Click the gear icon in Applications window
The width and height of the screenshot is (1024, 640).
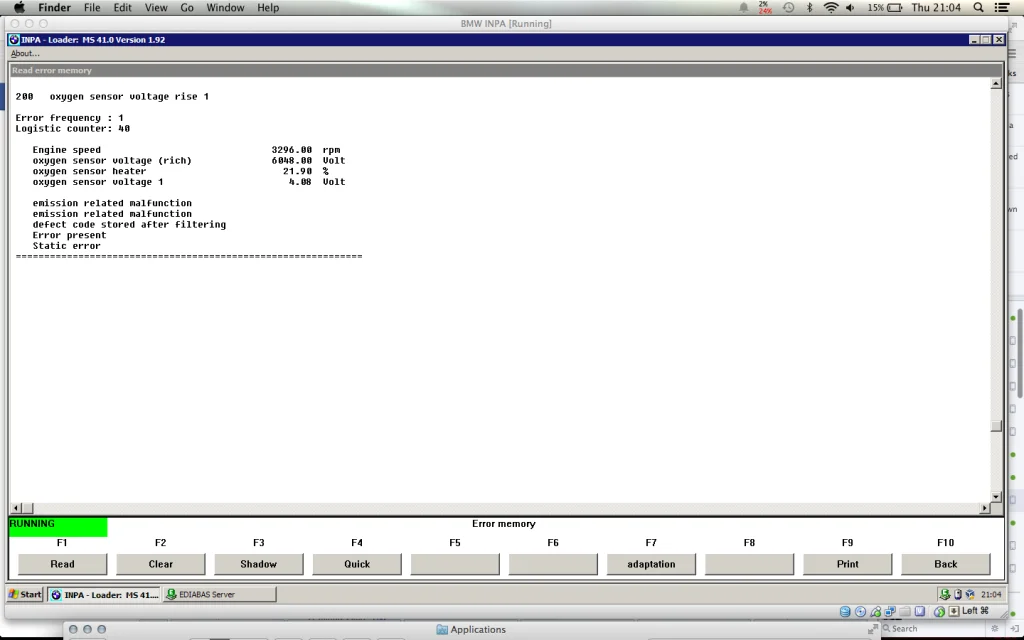coord(995,629)
